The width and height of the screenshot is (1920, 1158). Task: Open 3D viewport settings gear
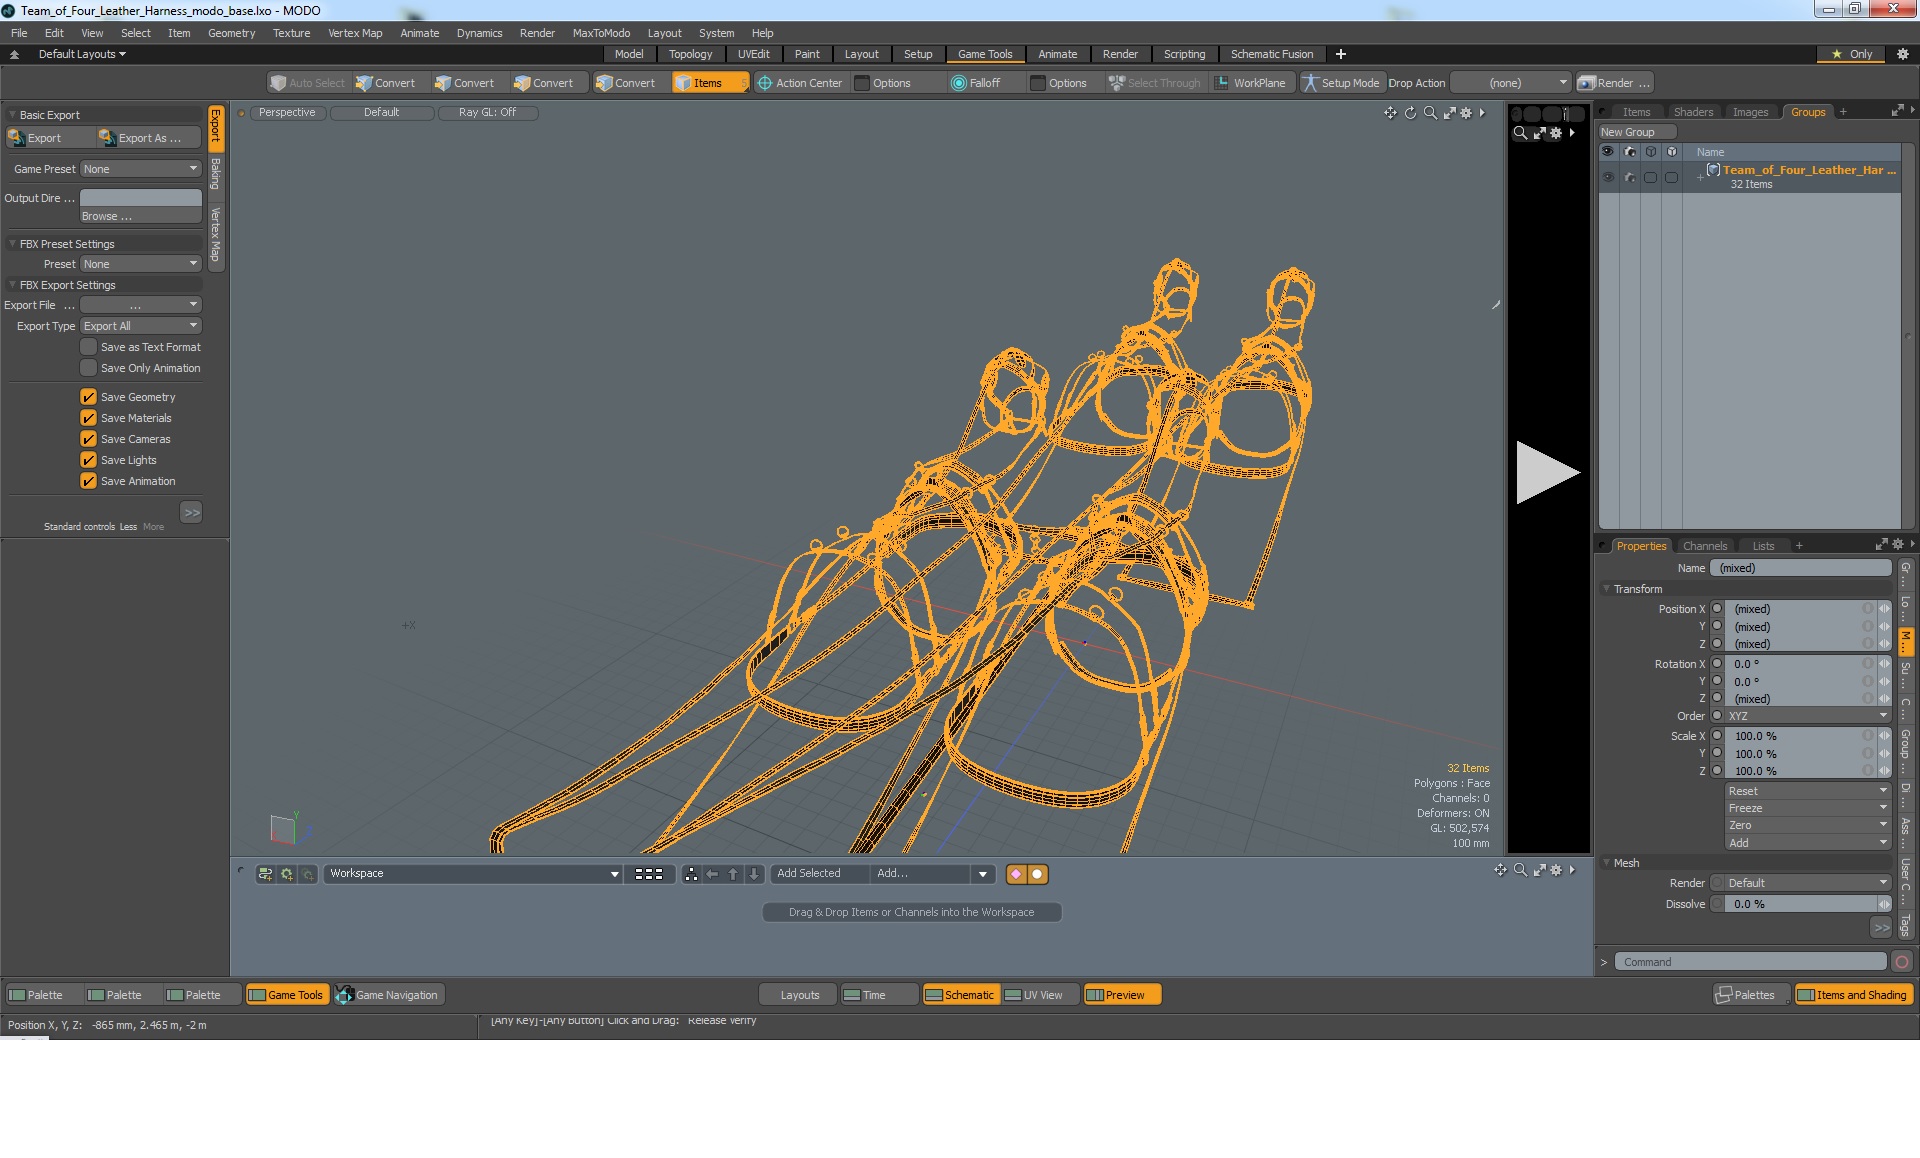pos(1466,113)
